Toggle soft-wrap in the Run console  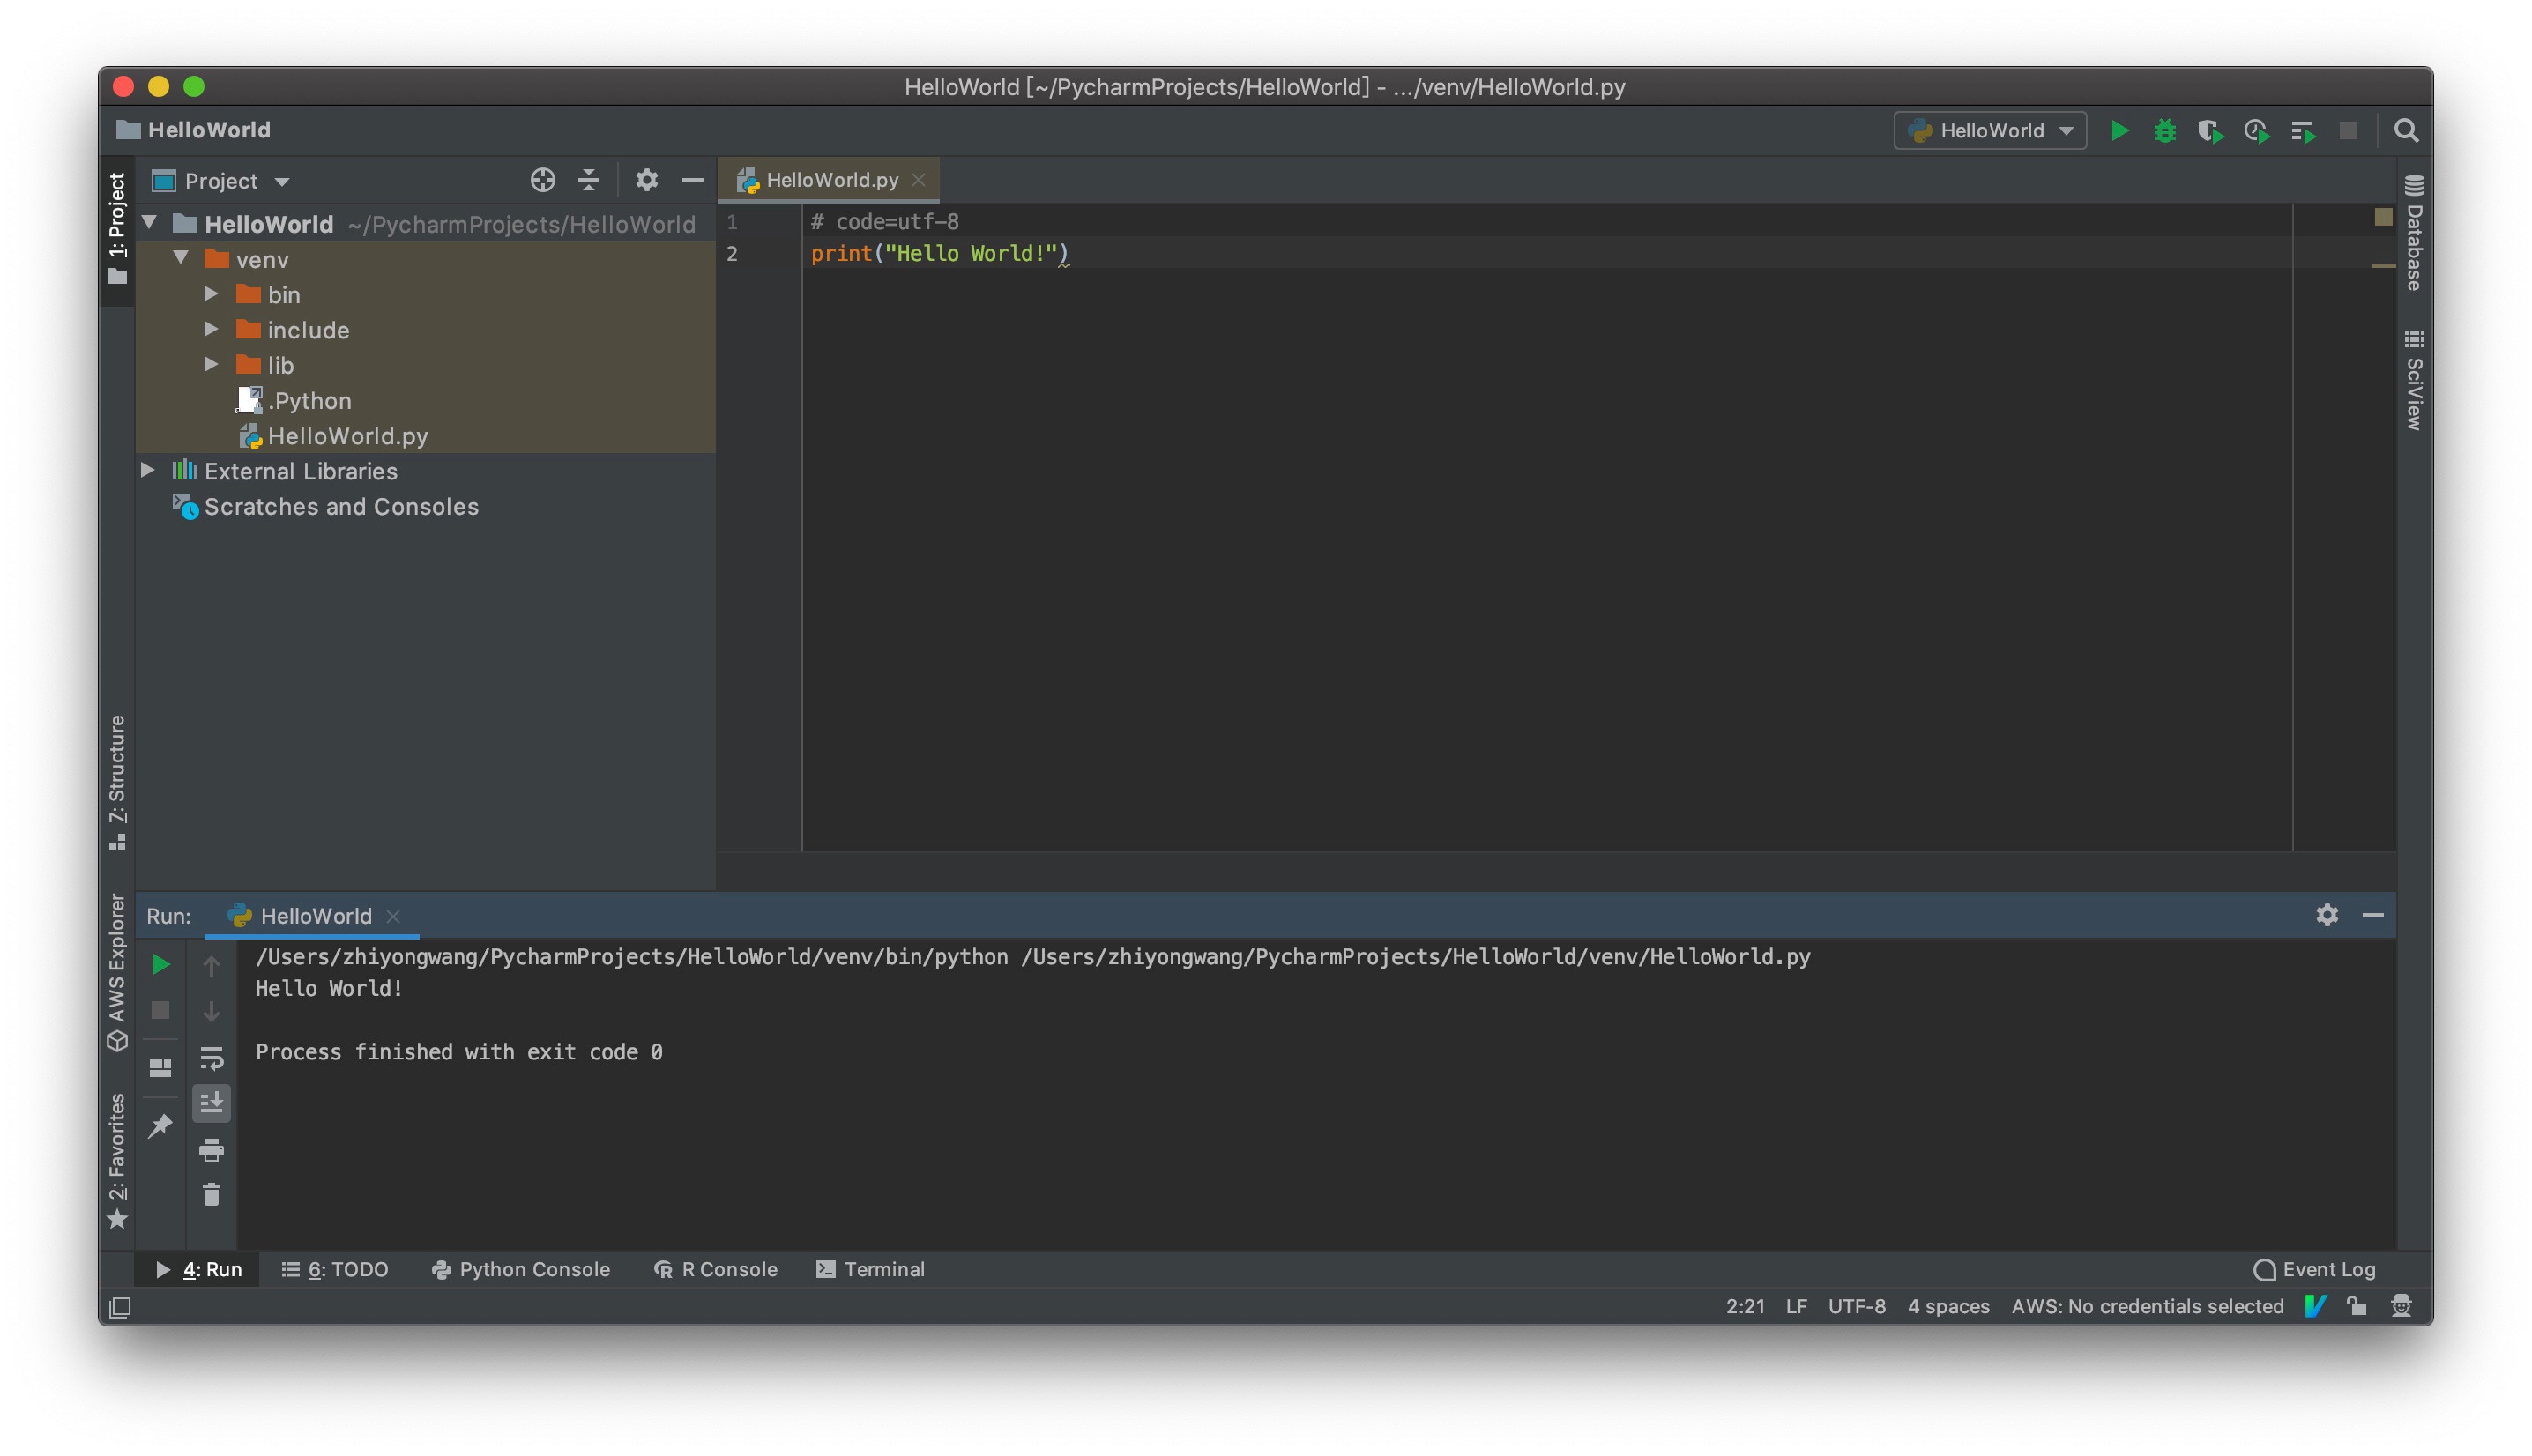click(211, 1058)
